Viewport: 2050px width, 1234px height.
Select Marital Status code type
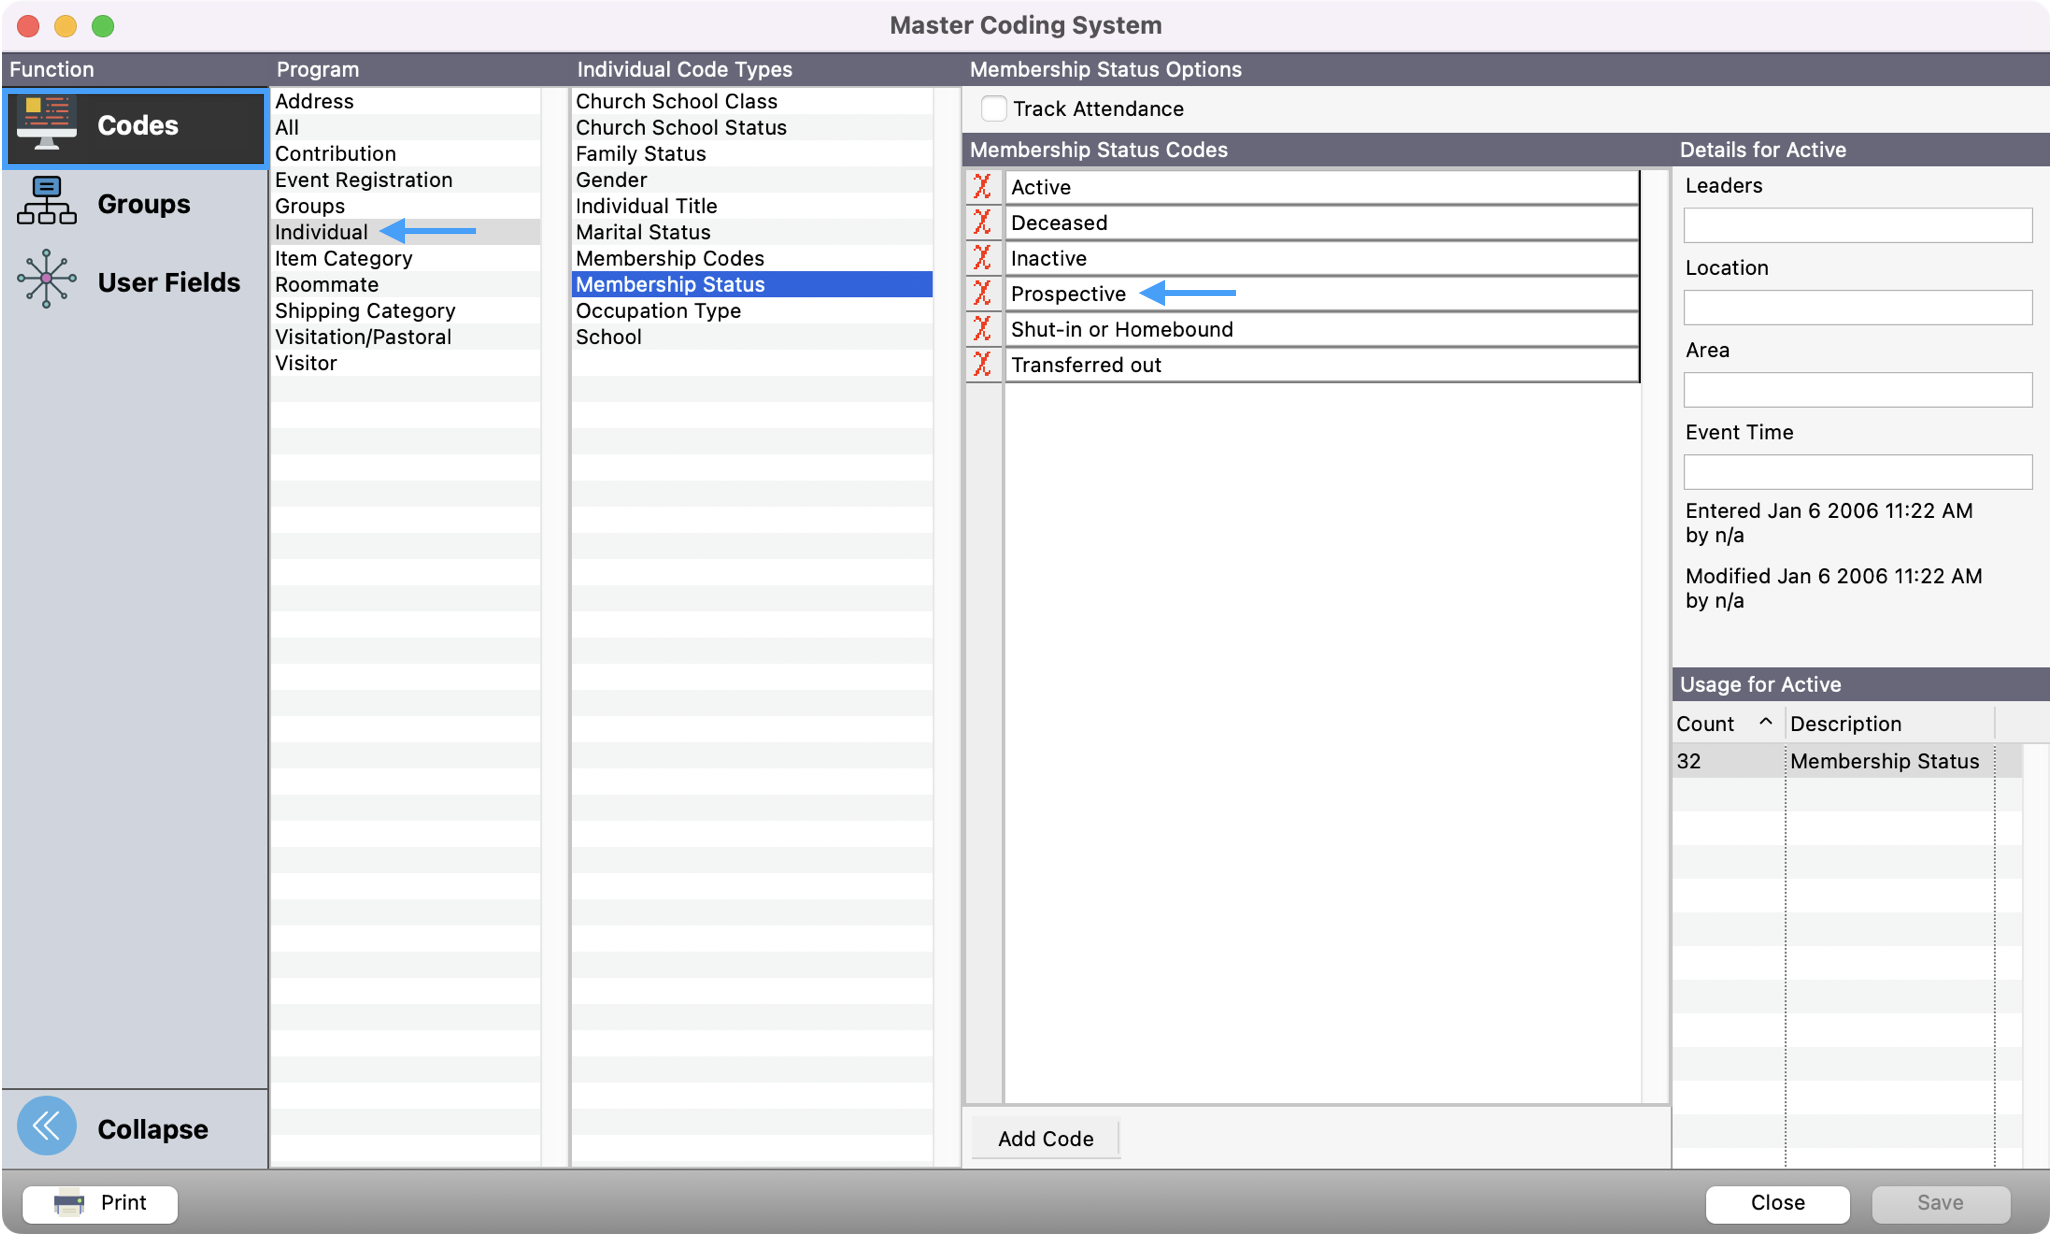tap(643, 231)
